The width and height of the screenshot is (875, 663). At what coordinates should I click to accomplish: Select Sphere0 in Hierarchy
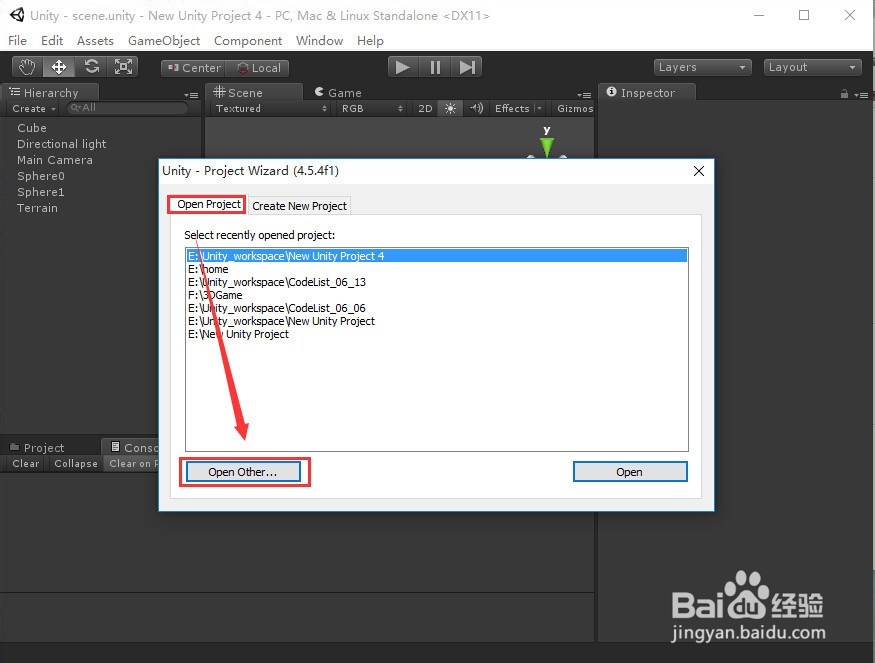(41, 176)
